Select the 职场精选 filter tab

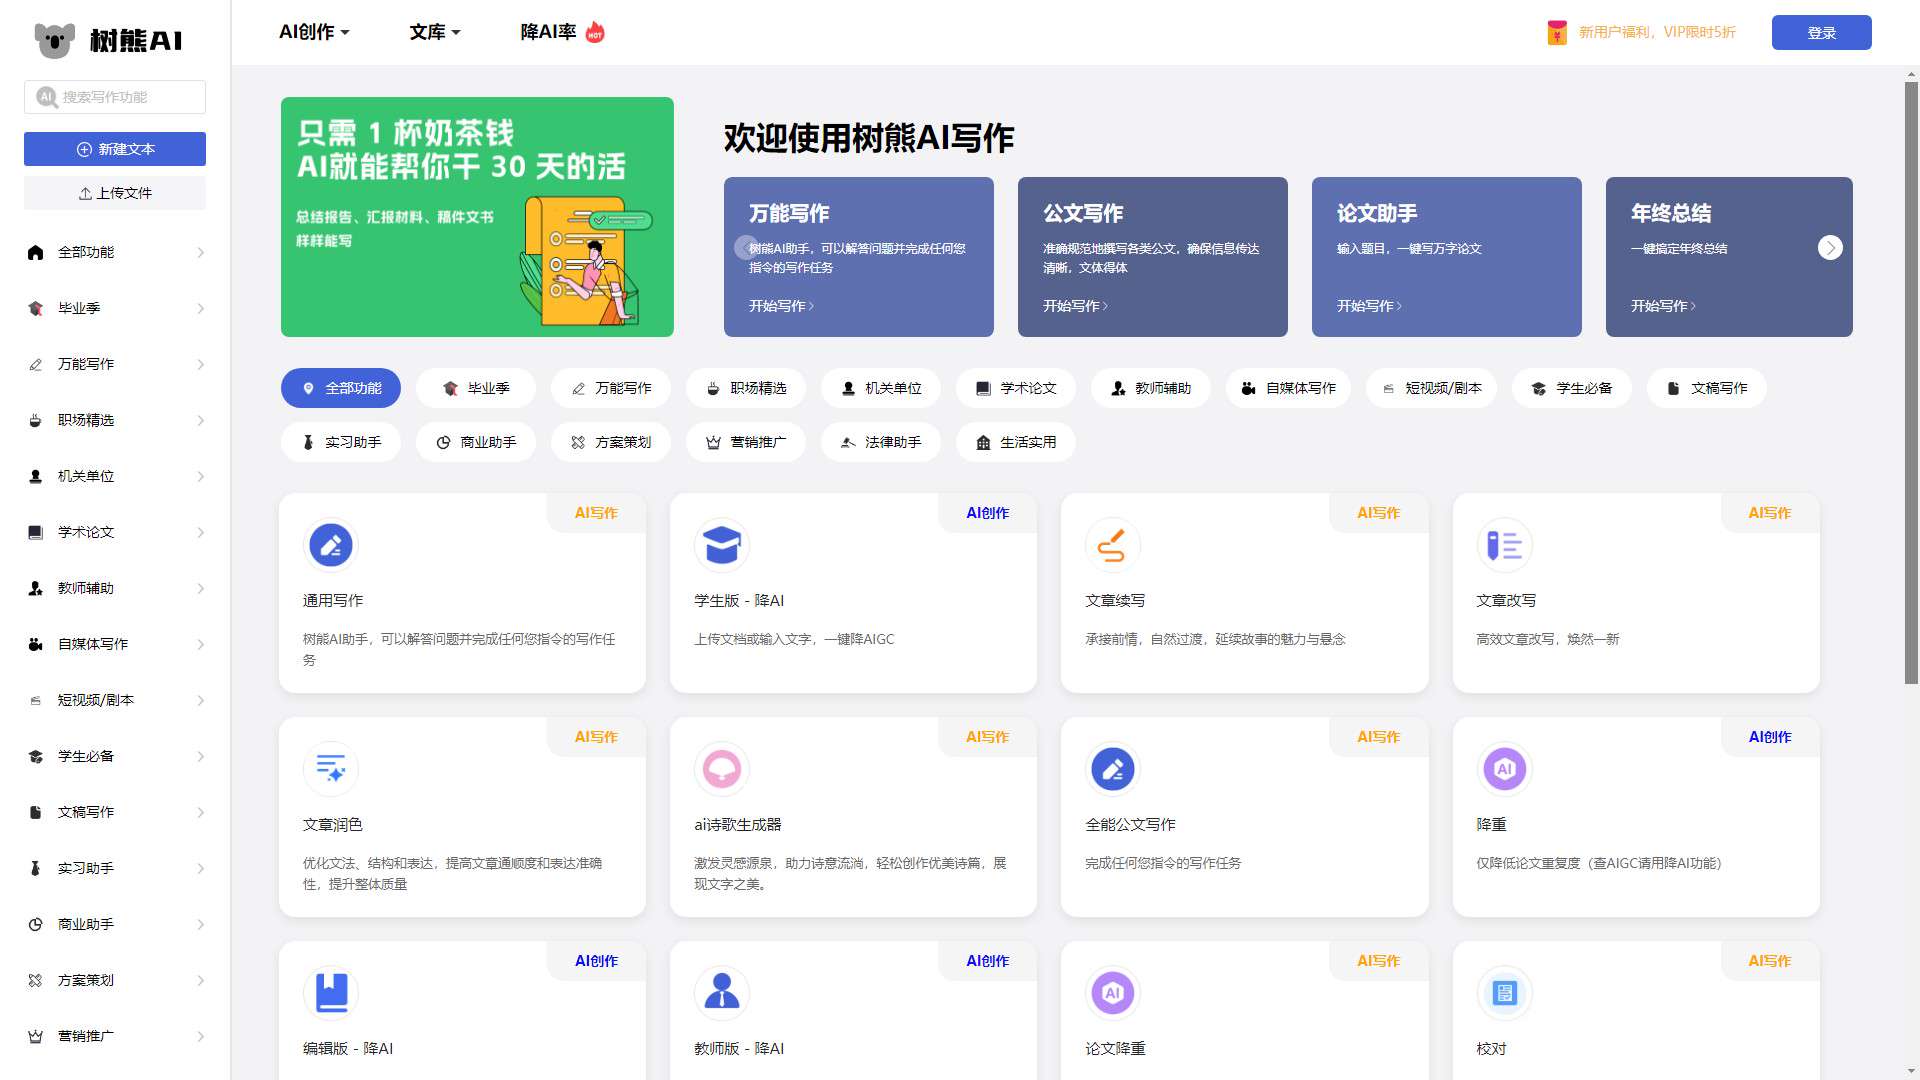tap(746, 388)
